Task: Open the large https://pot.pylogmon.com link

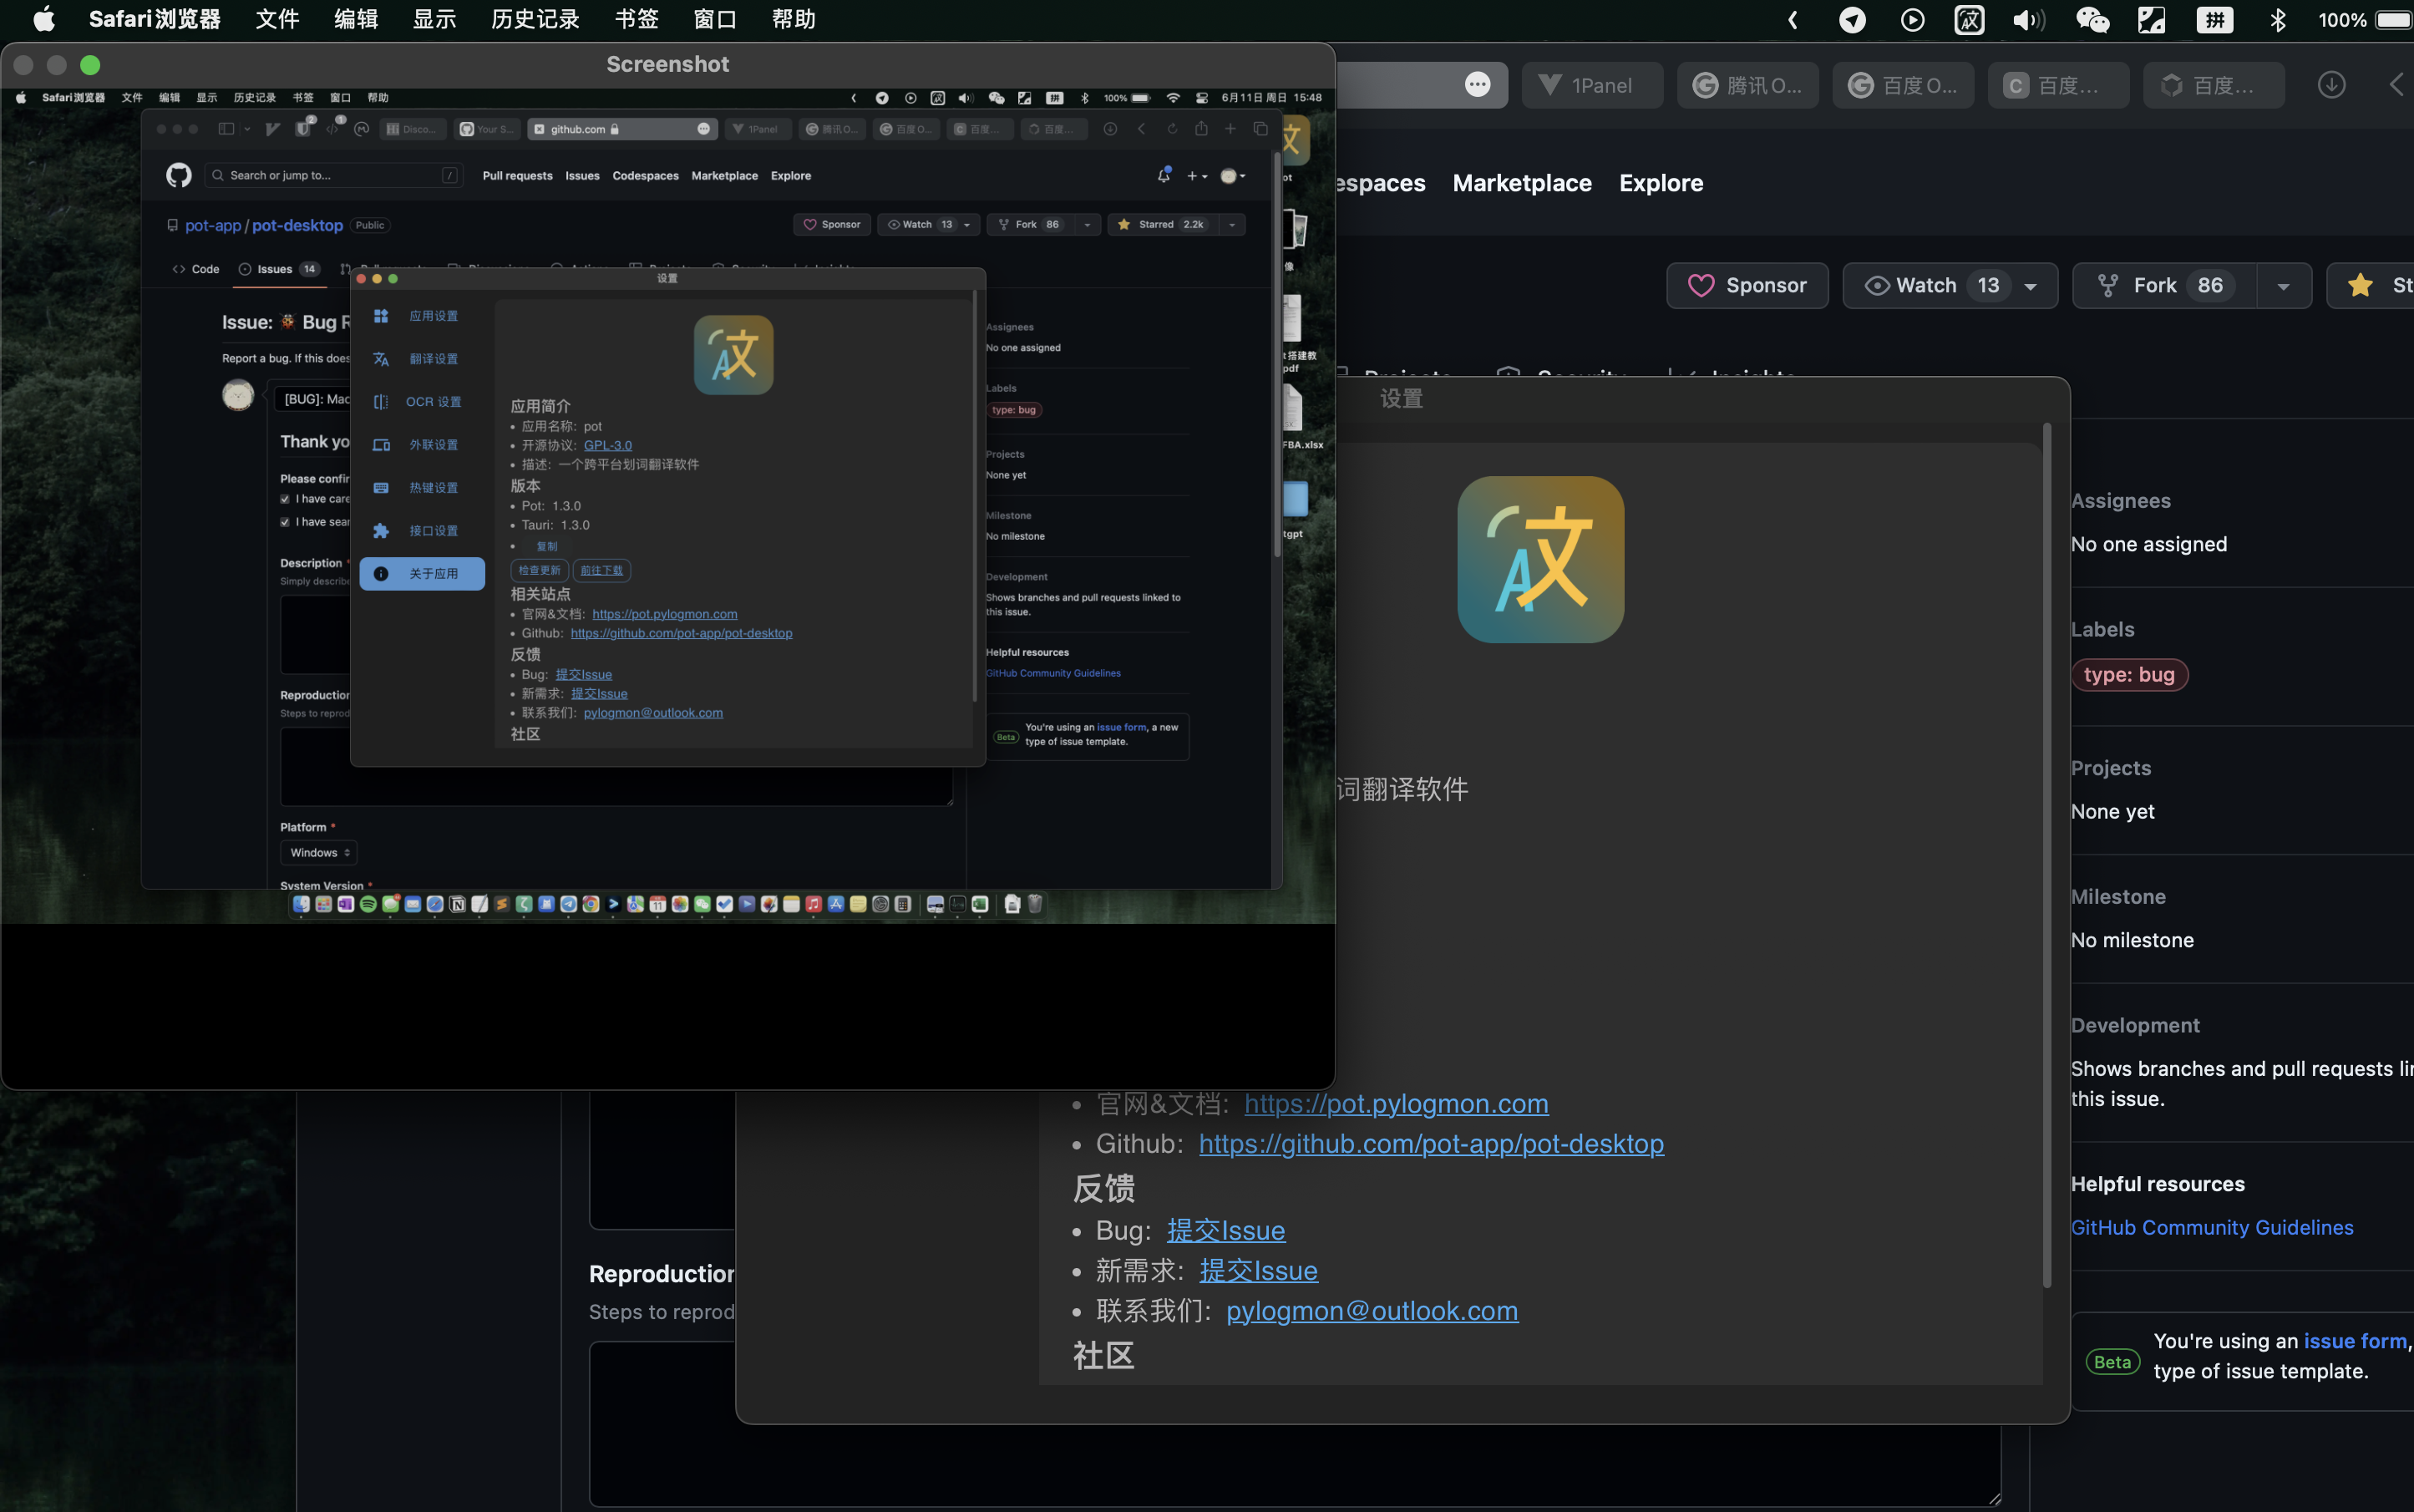Action: [x=1396, y=1103]
